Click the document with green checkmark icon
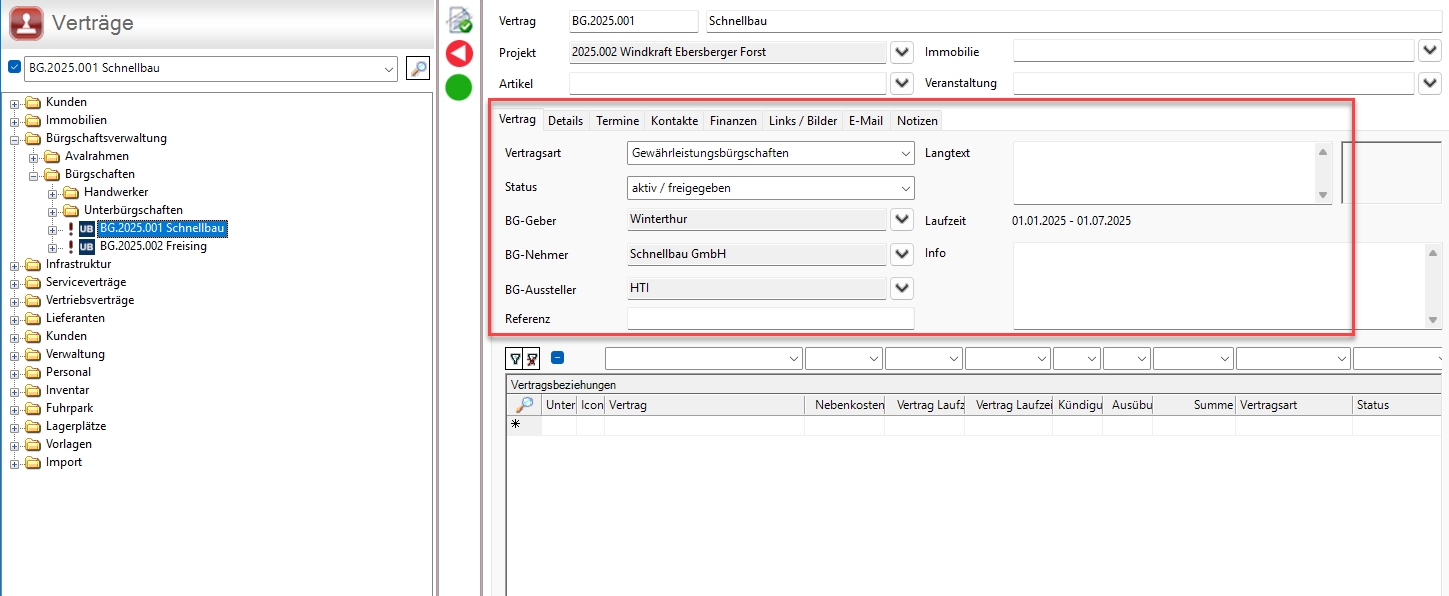This screenshot has width=1449, height=596. tap(459, 19)
